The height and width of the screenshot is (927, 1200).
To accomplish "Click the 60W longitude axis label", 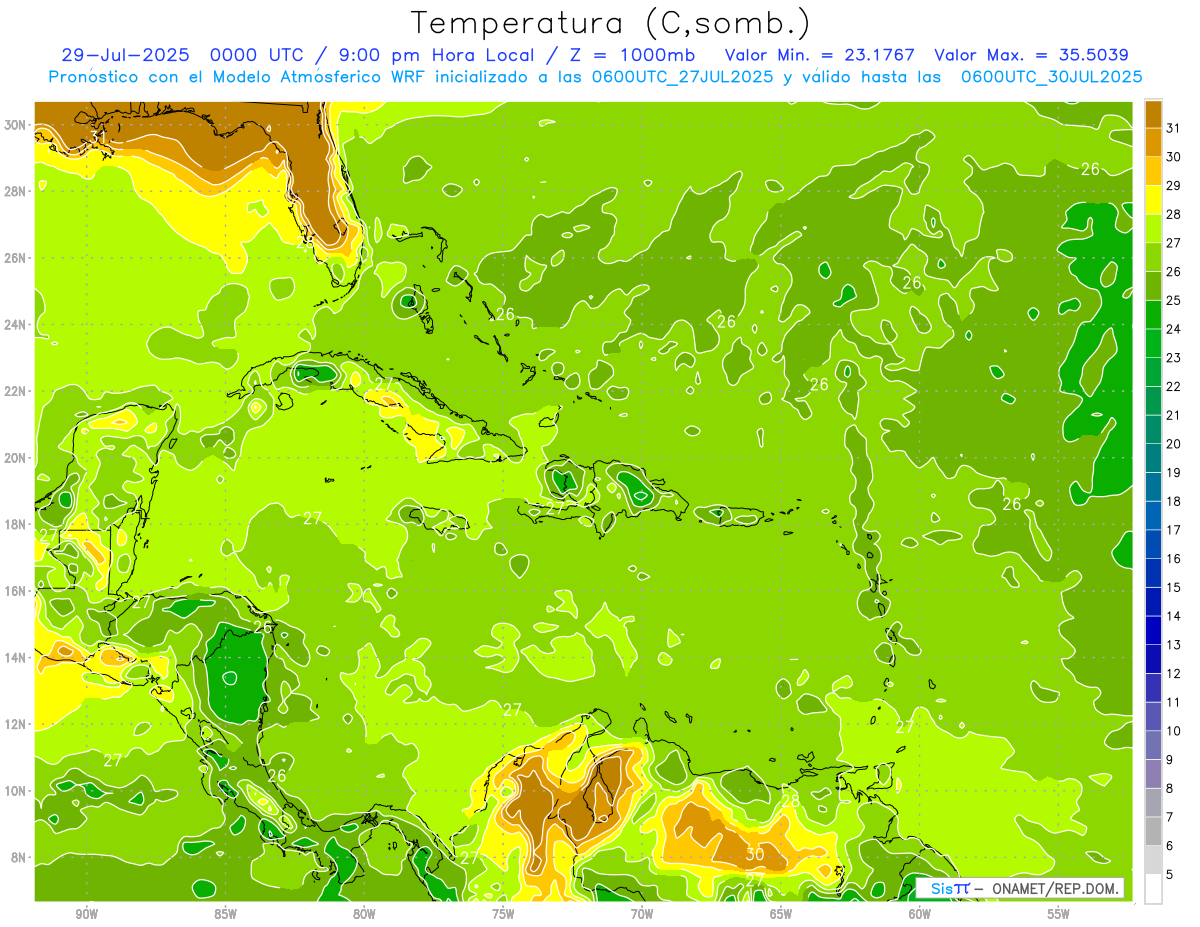I will pyautogui.click(x=920, y=914).
